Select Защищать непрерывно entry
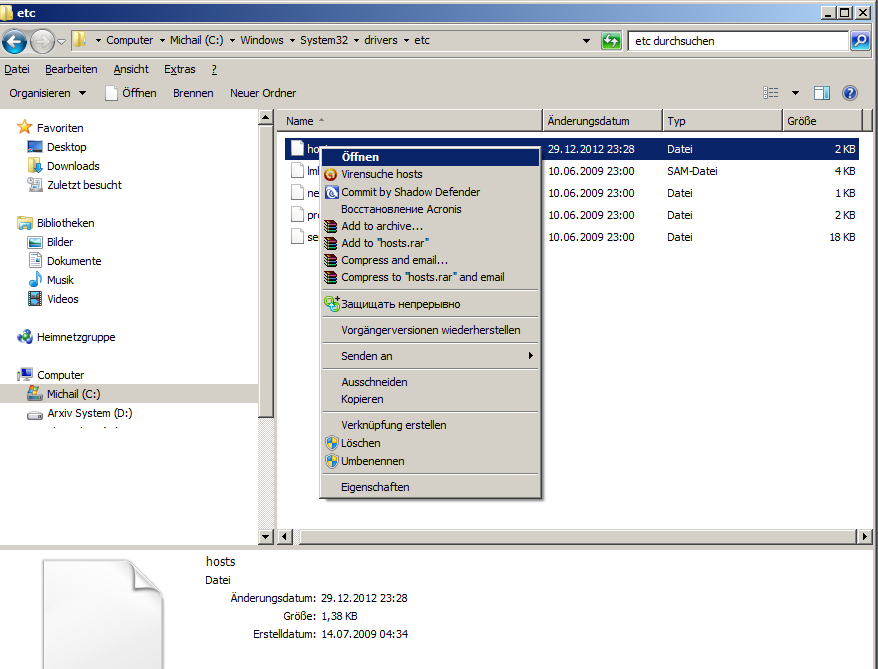This screenshot has height=669, width=878. [x=430, y=304]
